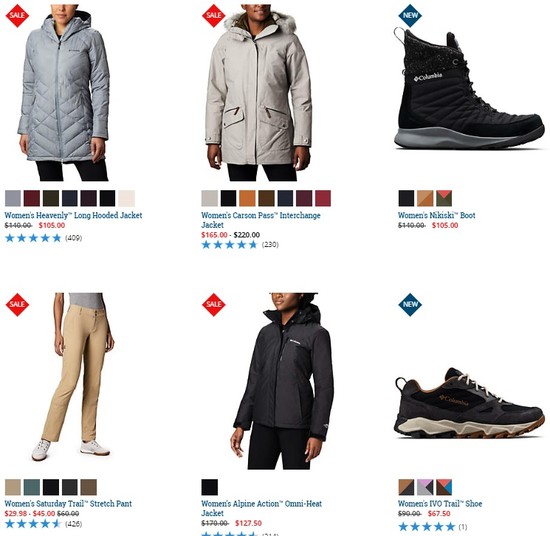
Task: Open Women's Heavenly Long Hooded Jacket link
Action: coord(73,215)
